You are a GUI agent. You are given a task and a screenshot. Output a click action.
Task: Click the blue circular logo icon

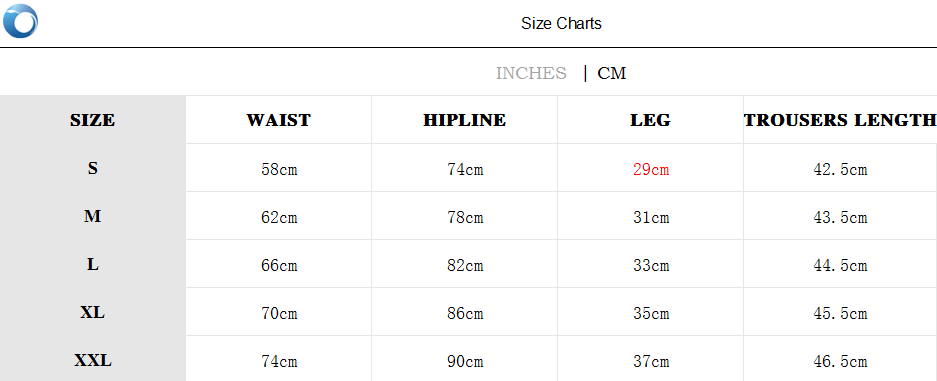click(x=20, y=21)
